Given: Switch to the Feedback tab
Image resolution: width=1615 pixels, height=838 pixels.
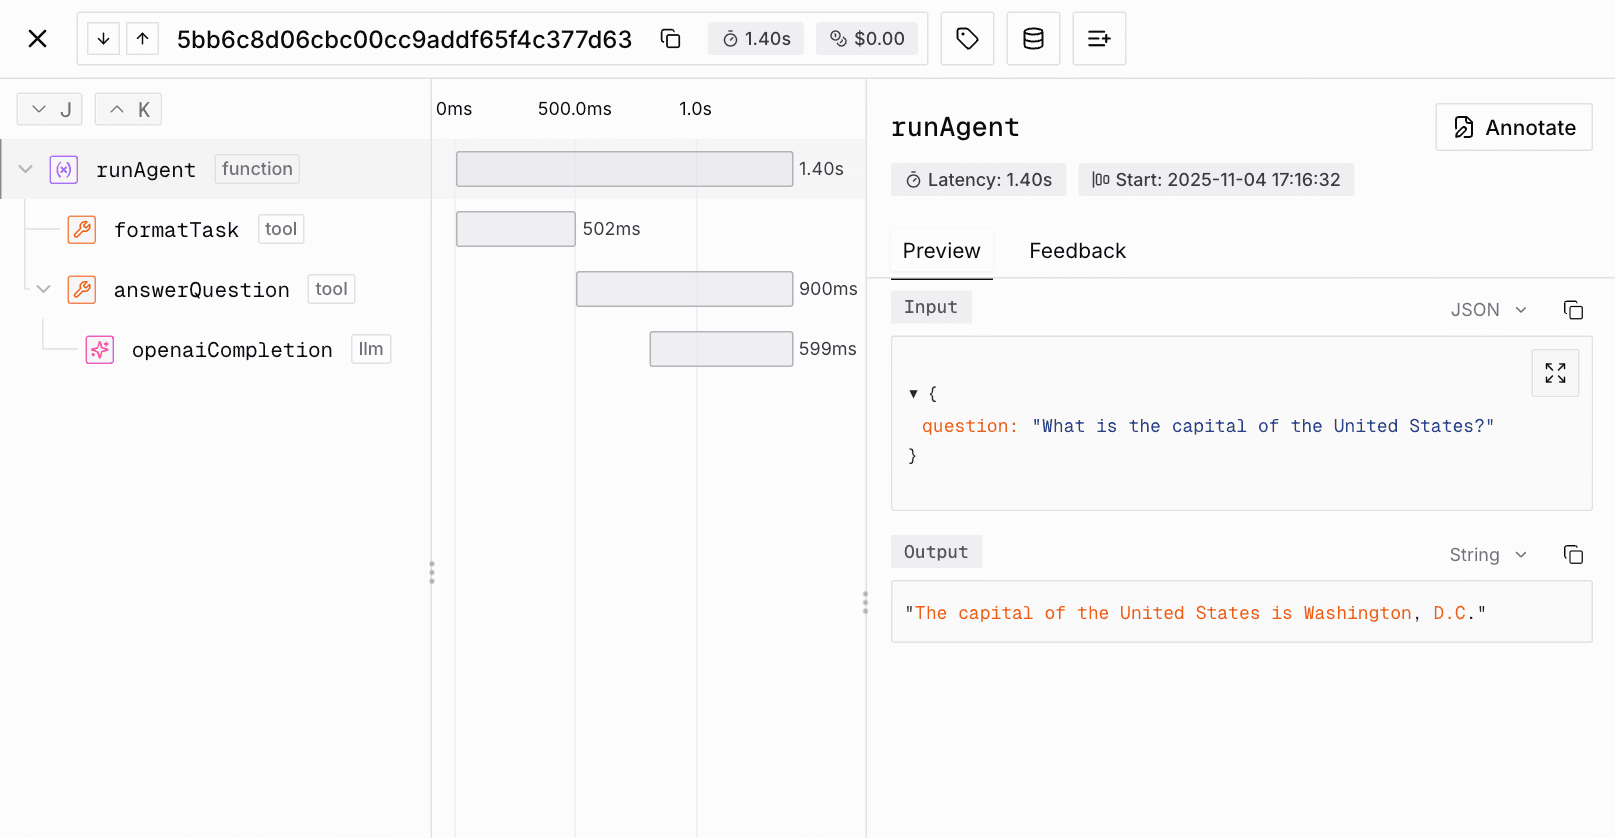Looking at the screenshot, I should (x=1077, y=251).
